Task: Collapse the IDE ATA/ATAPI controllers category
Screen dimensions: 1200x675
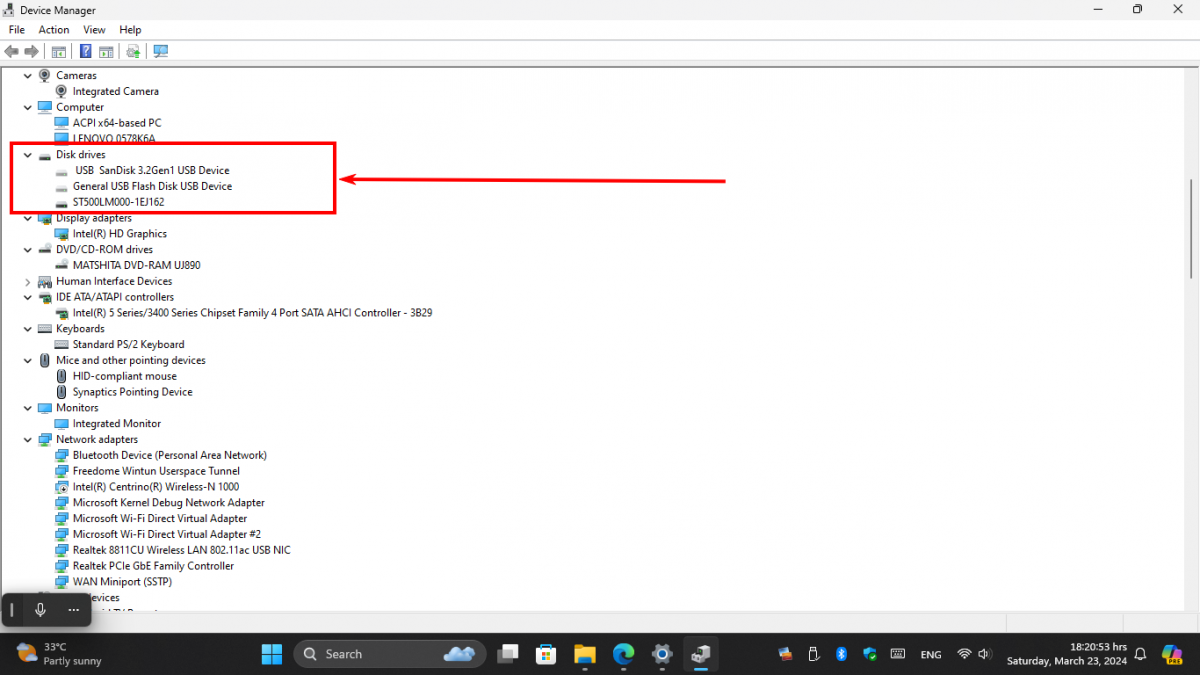Action: [x=28, y=297]
